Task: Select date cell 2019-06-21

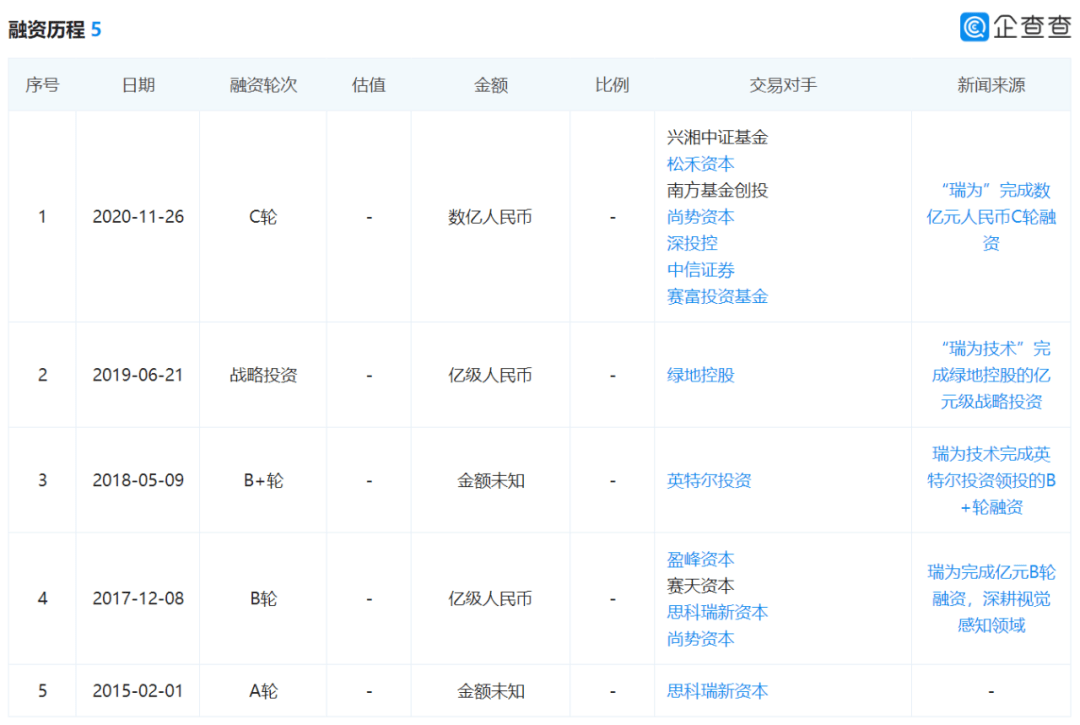Action: (138, 375)
